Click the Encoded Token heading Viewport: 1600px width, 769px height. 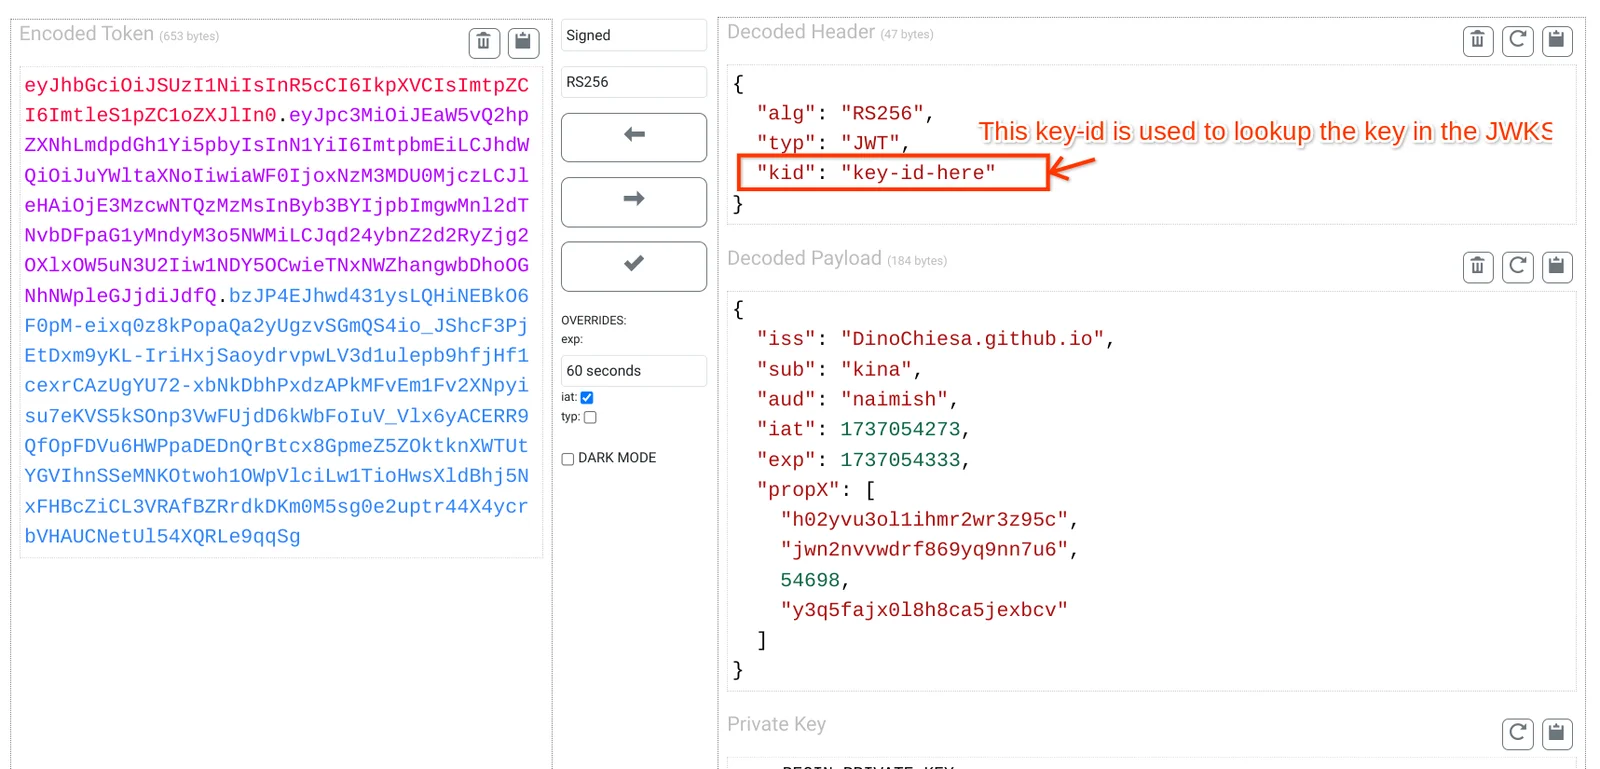tap(86, 34)
